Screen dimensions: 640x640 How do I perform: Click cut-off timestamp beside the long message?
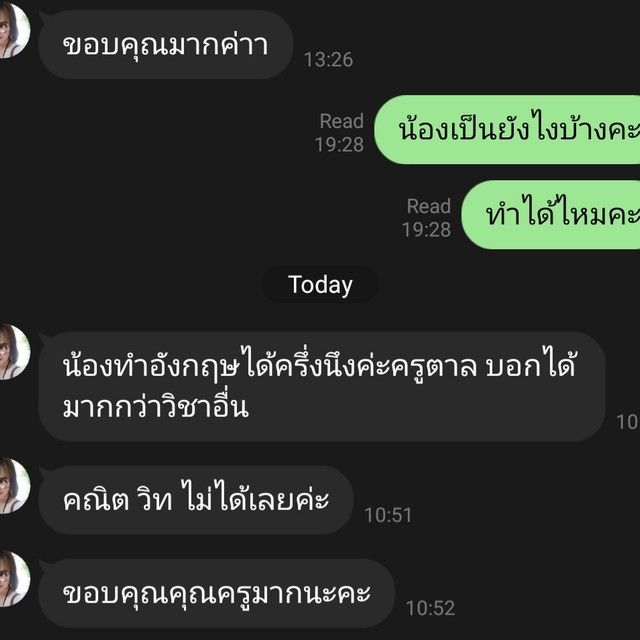point(628,422)
